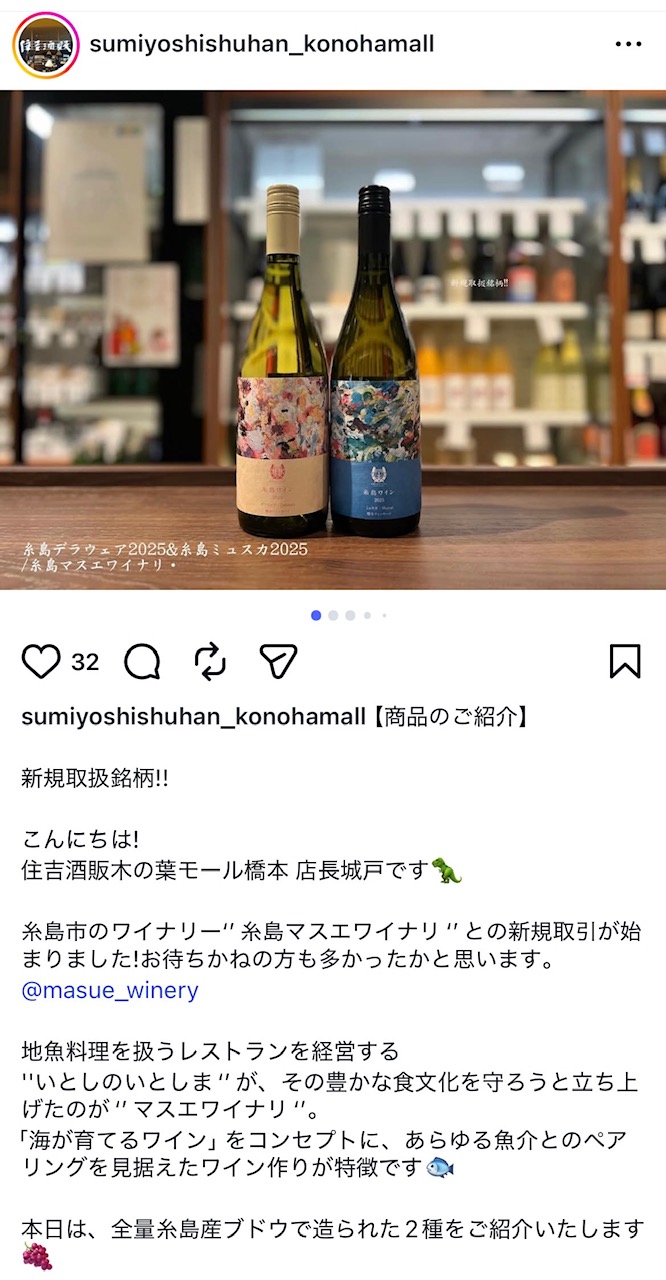666x1280 pixels.
Task: Tap the repost arrows icon
Action: pyautogui.click(x=210, y=661)
